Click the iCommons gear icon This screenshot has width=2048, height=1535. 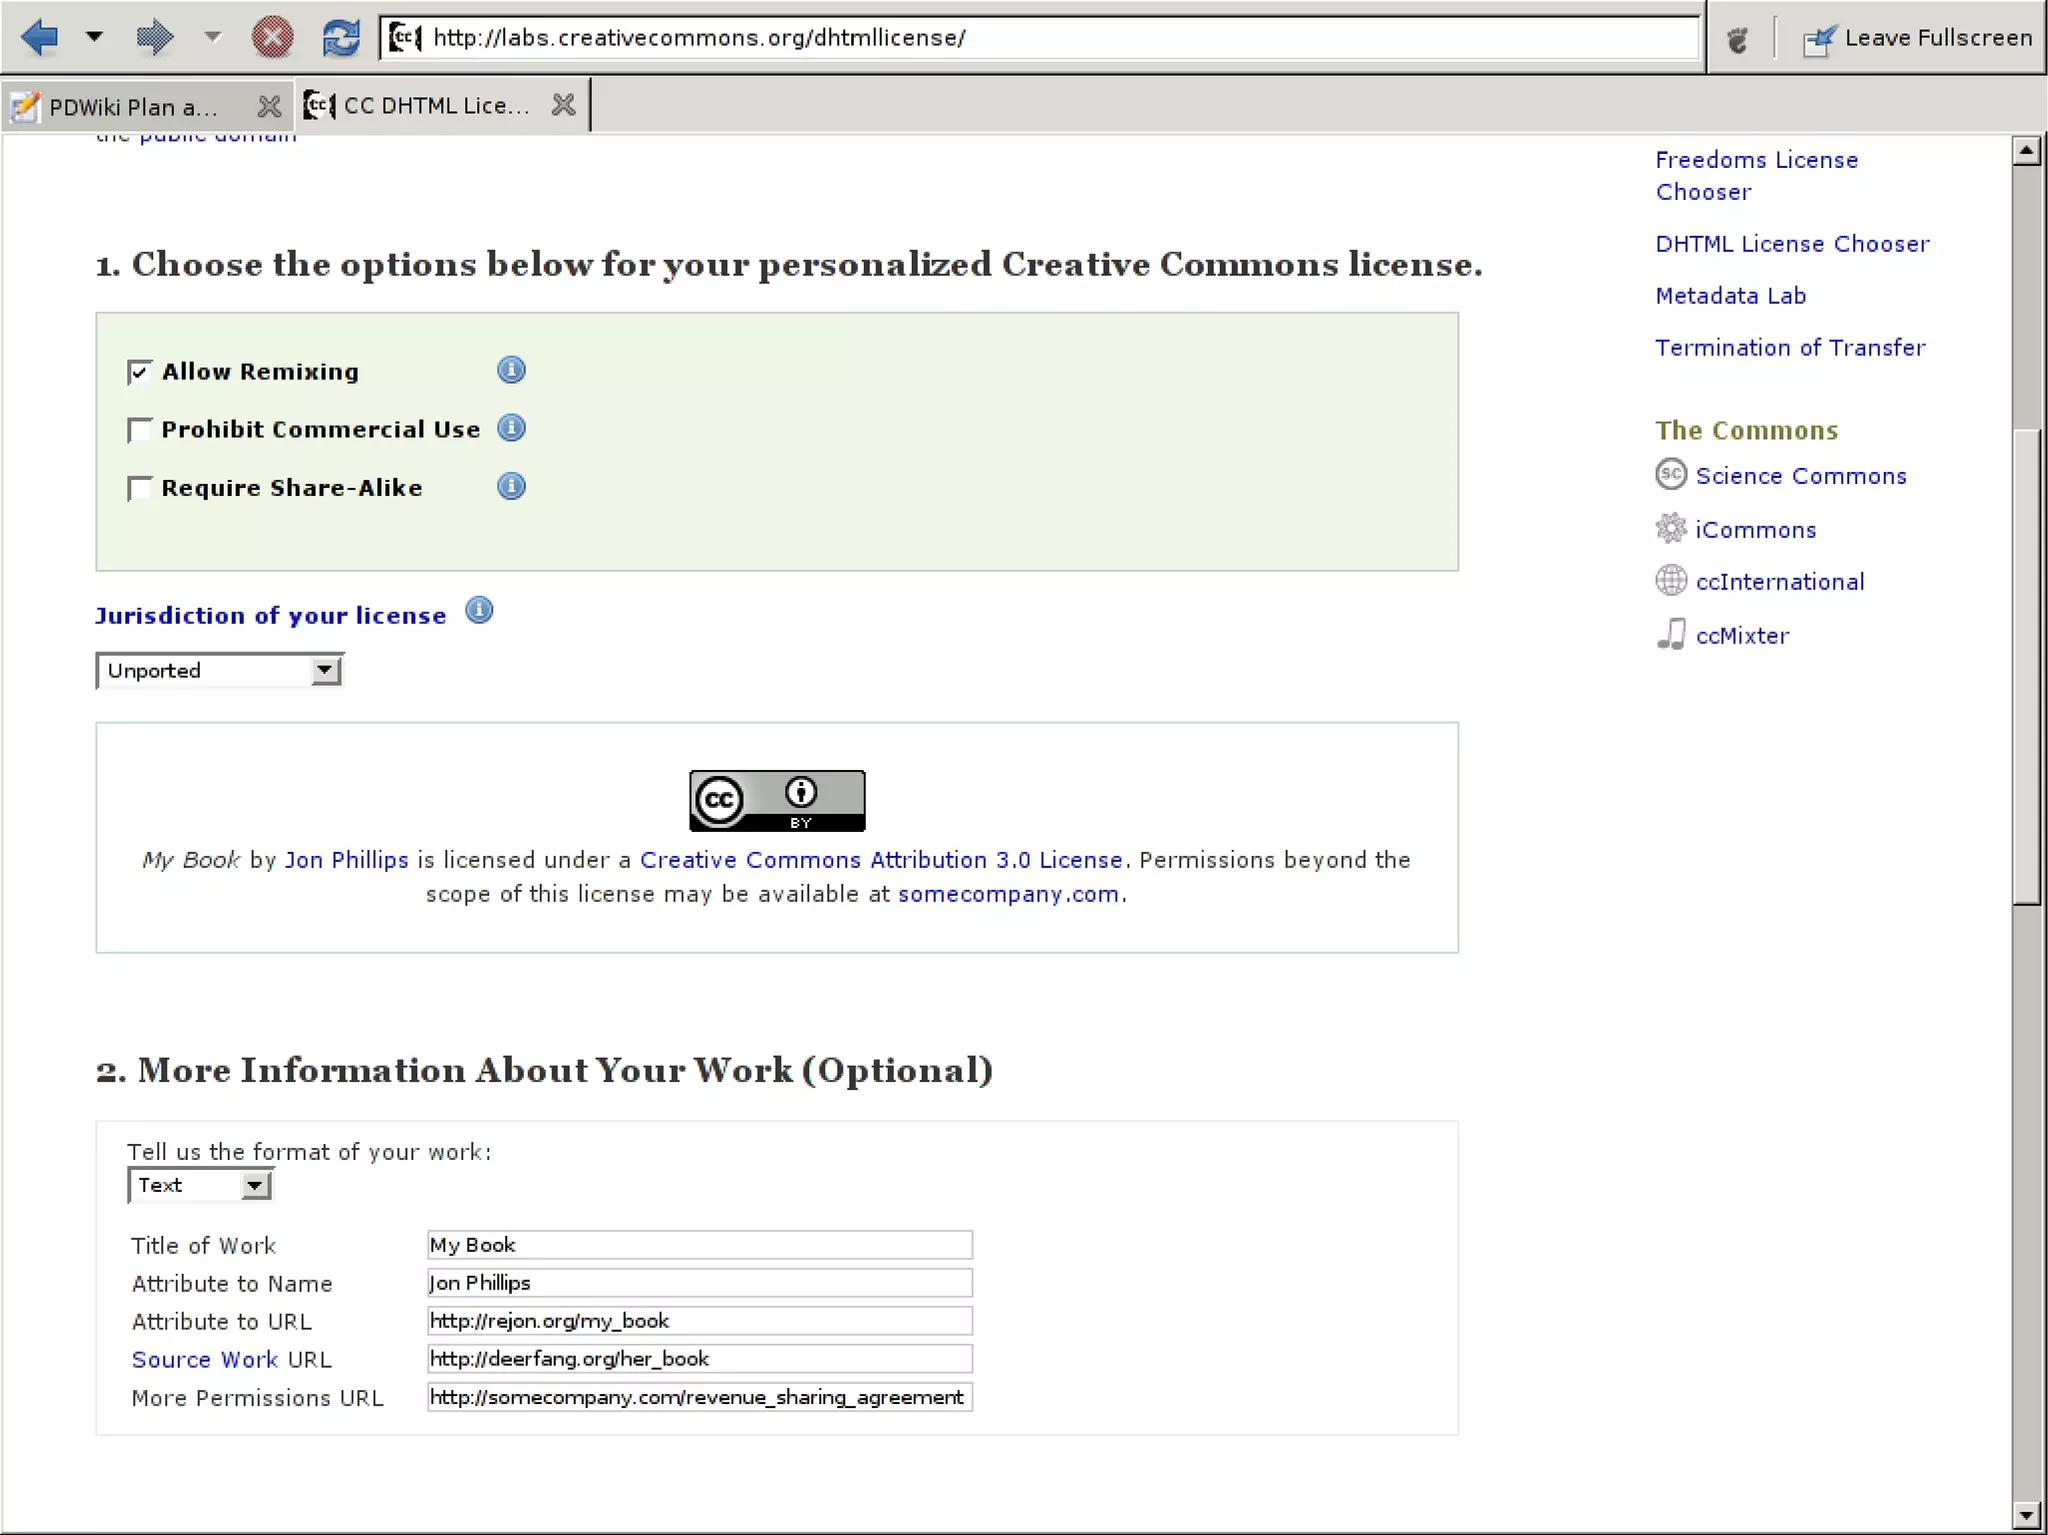1671,527
